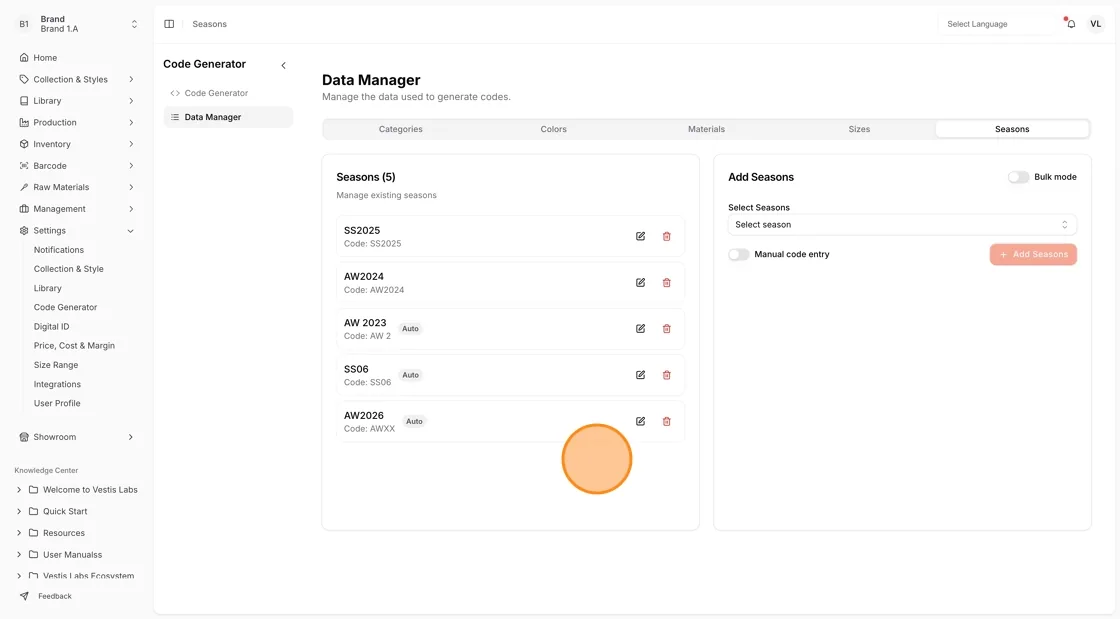
Task: Expand the Quick Start folder
Action: [19, 511]
